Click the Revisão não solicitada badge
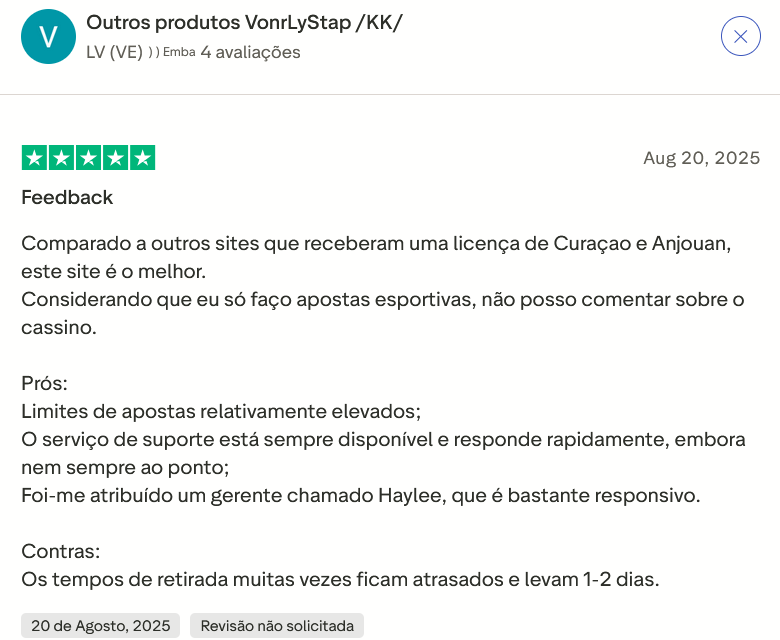 point(277,626)
